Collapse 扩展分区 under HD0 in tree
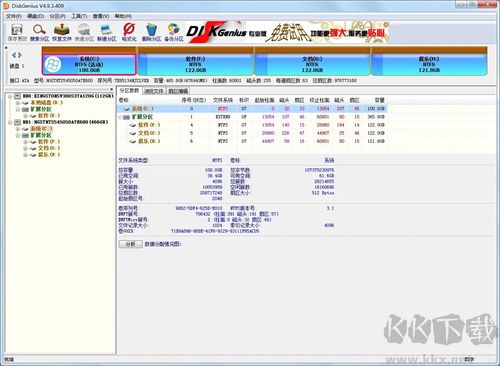 click(18, 109)
